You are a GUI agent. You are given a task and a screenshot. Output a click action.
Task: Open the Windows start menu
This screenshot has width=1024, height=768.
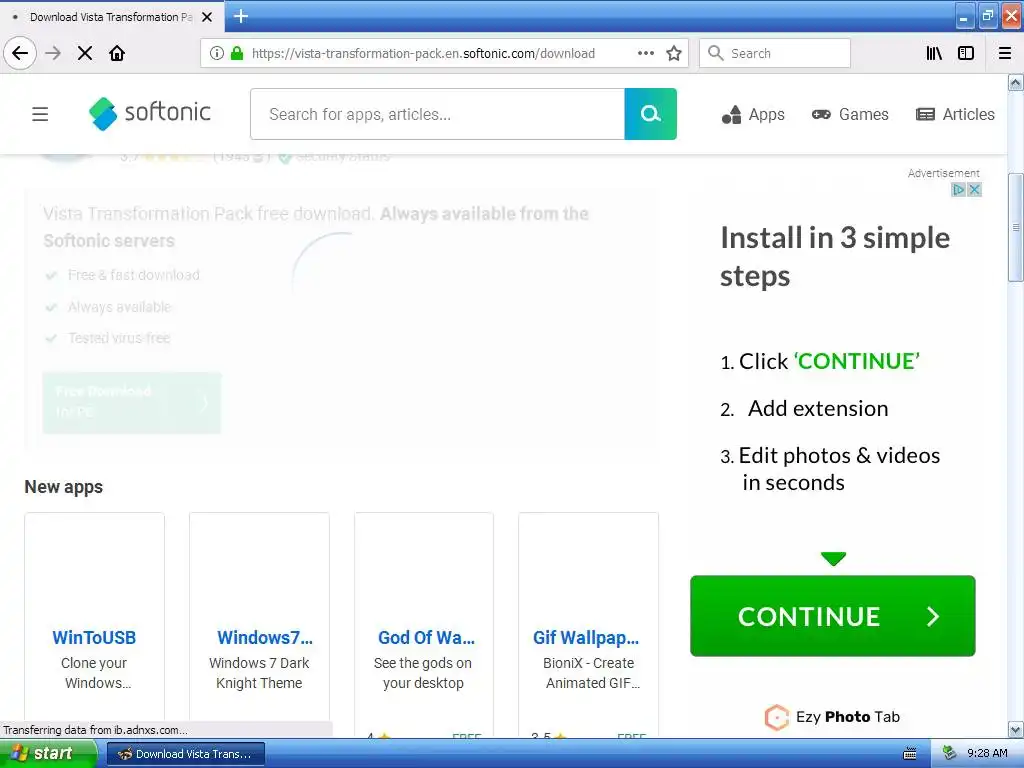47,754
